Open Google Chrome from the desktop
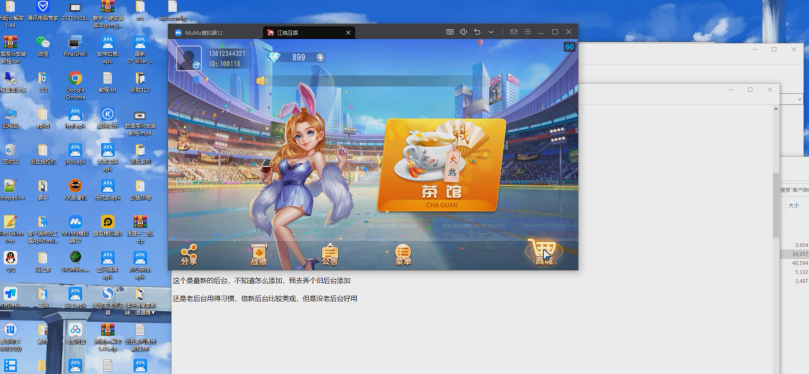Viewport: 809px width, 374px height. click(x=75, y=84)
